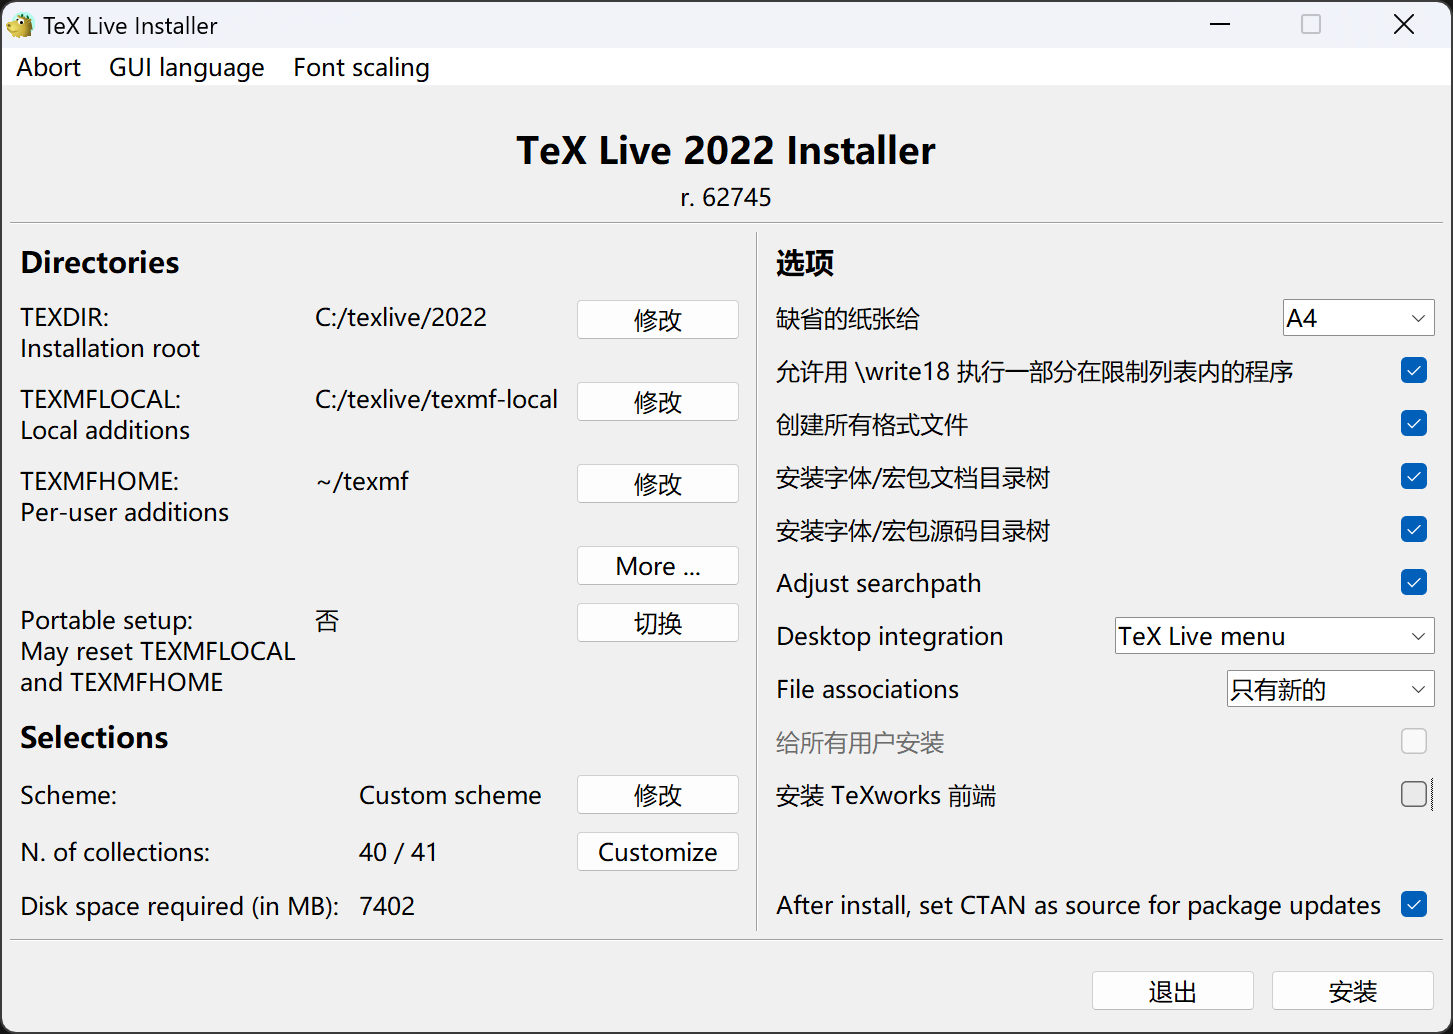Image resolution: width=1453 pixels, height=1034 pixels.
Task: Open the Abort menu
Action: click(x=47, y=67)
